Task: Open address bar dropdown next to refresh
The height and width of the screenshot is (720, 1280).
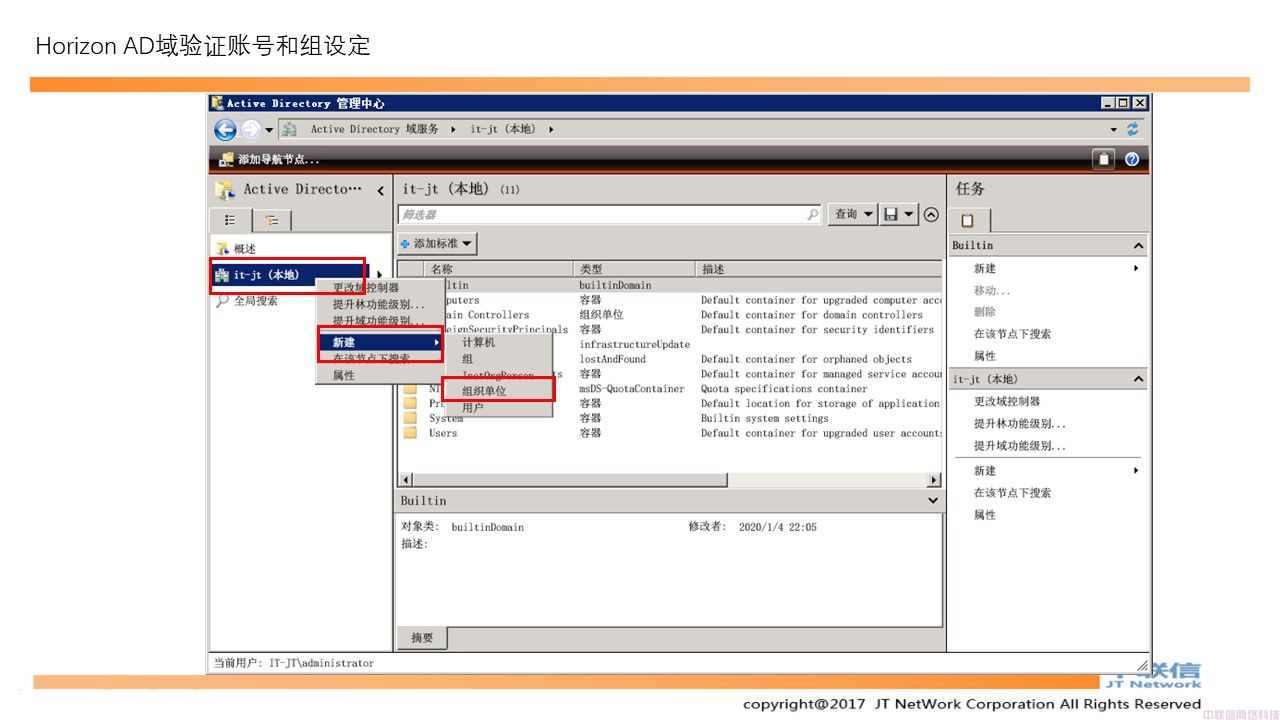Action: (1114, 130)
